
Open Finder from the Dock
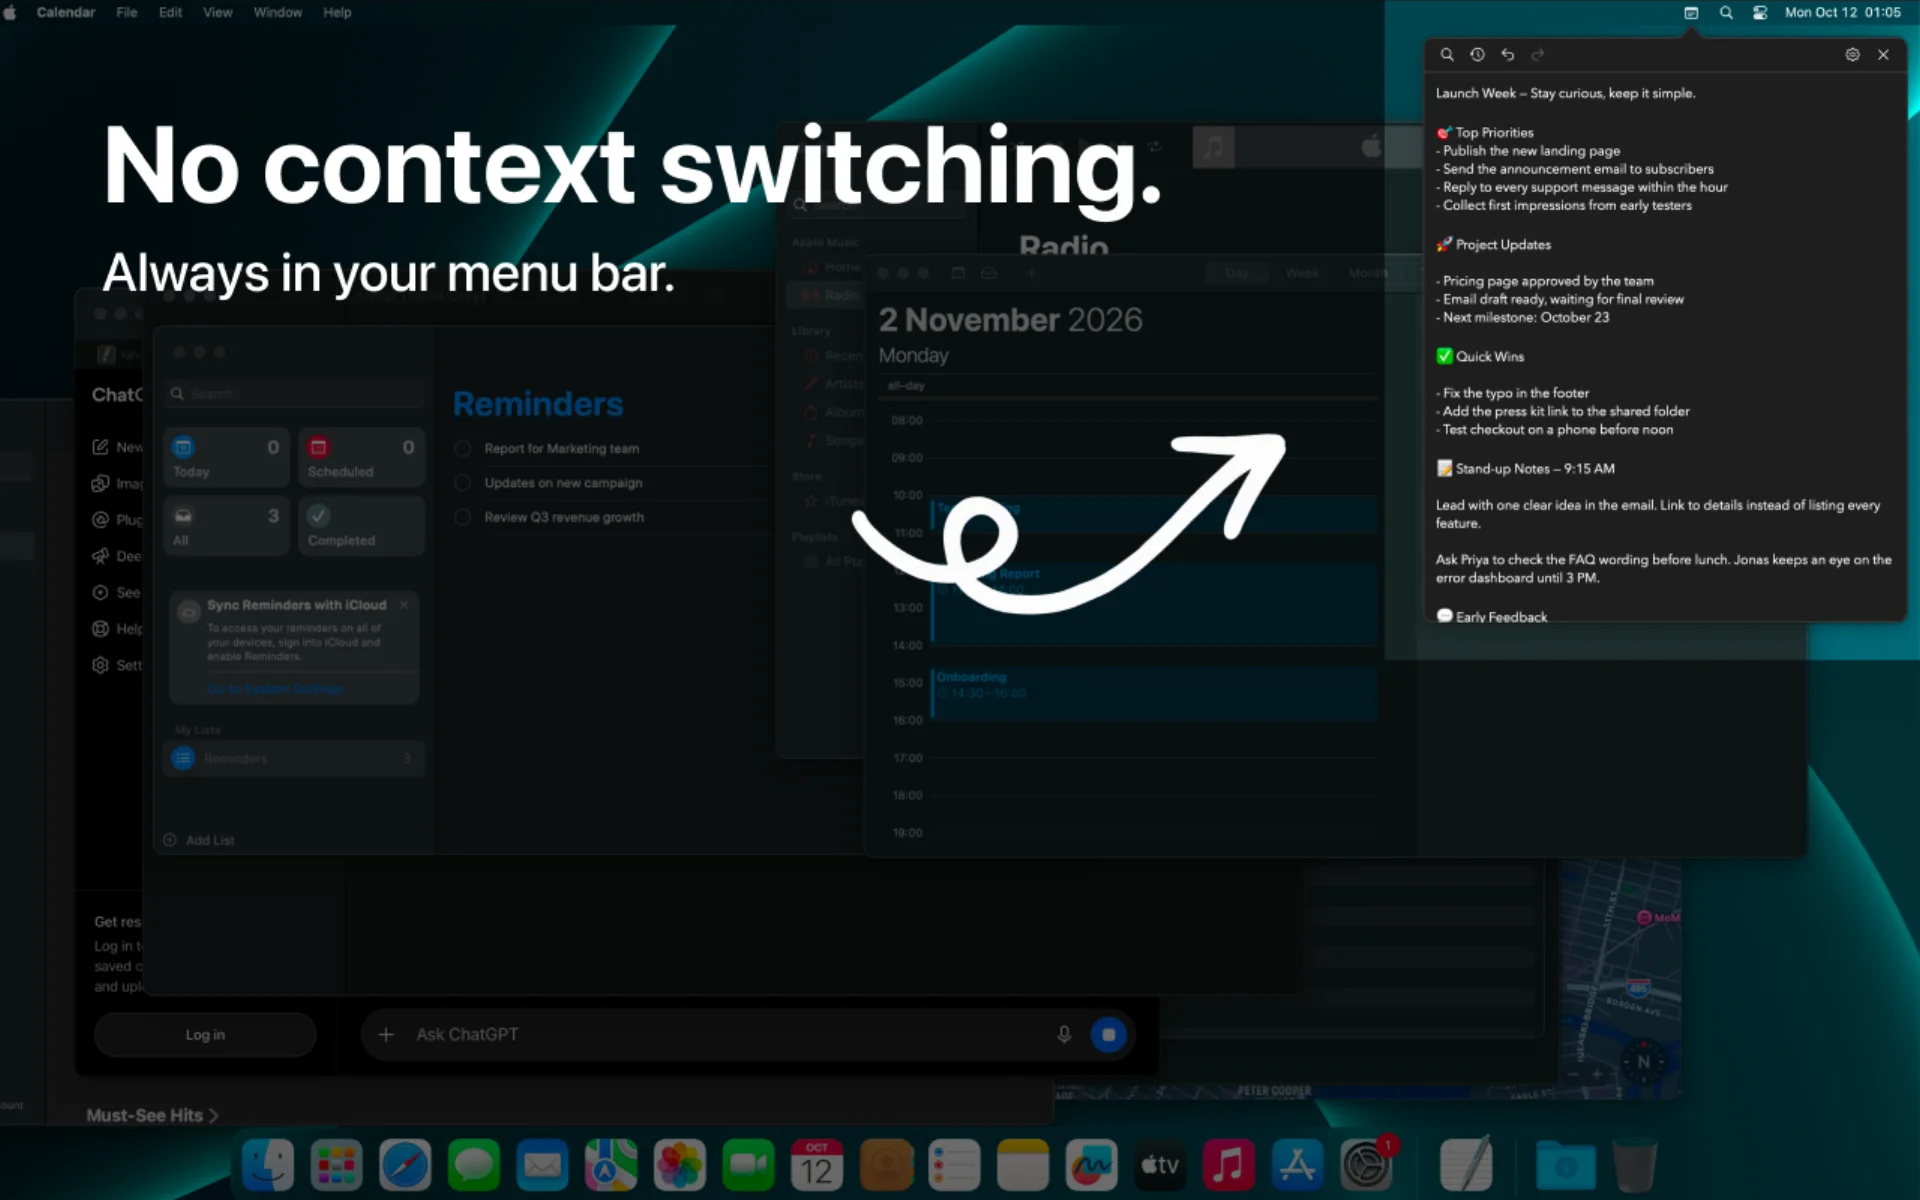tap(268, 1165)
